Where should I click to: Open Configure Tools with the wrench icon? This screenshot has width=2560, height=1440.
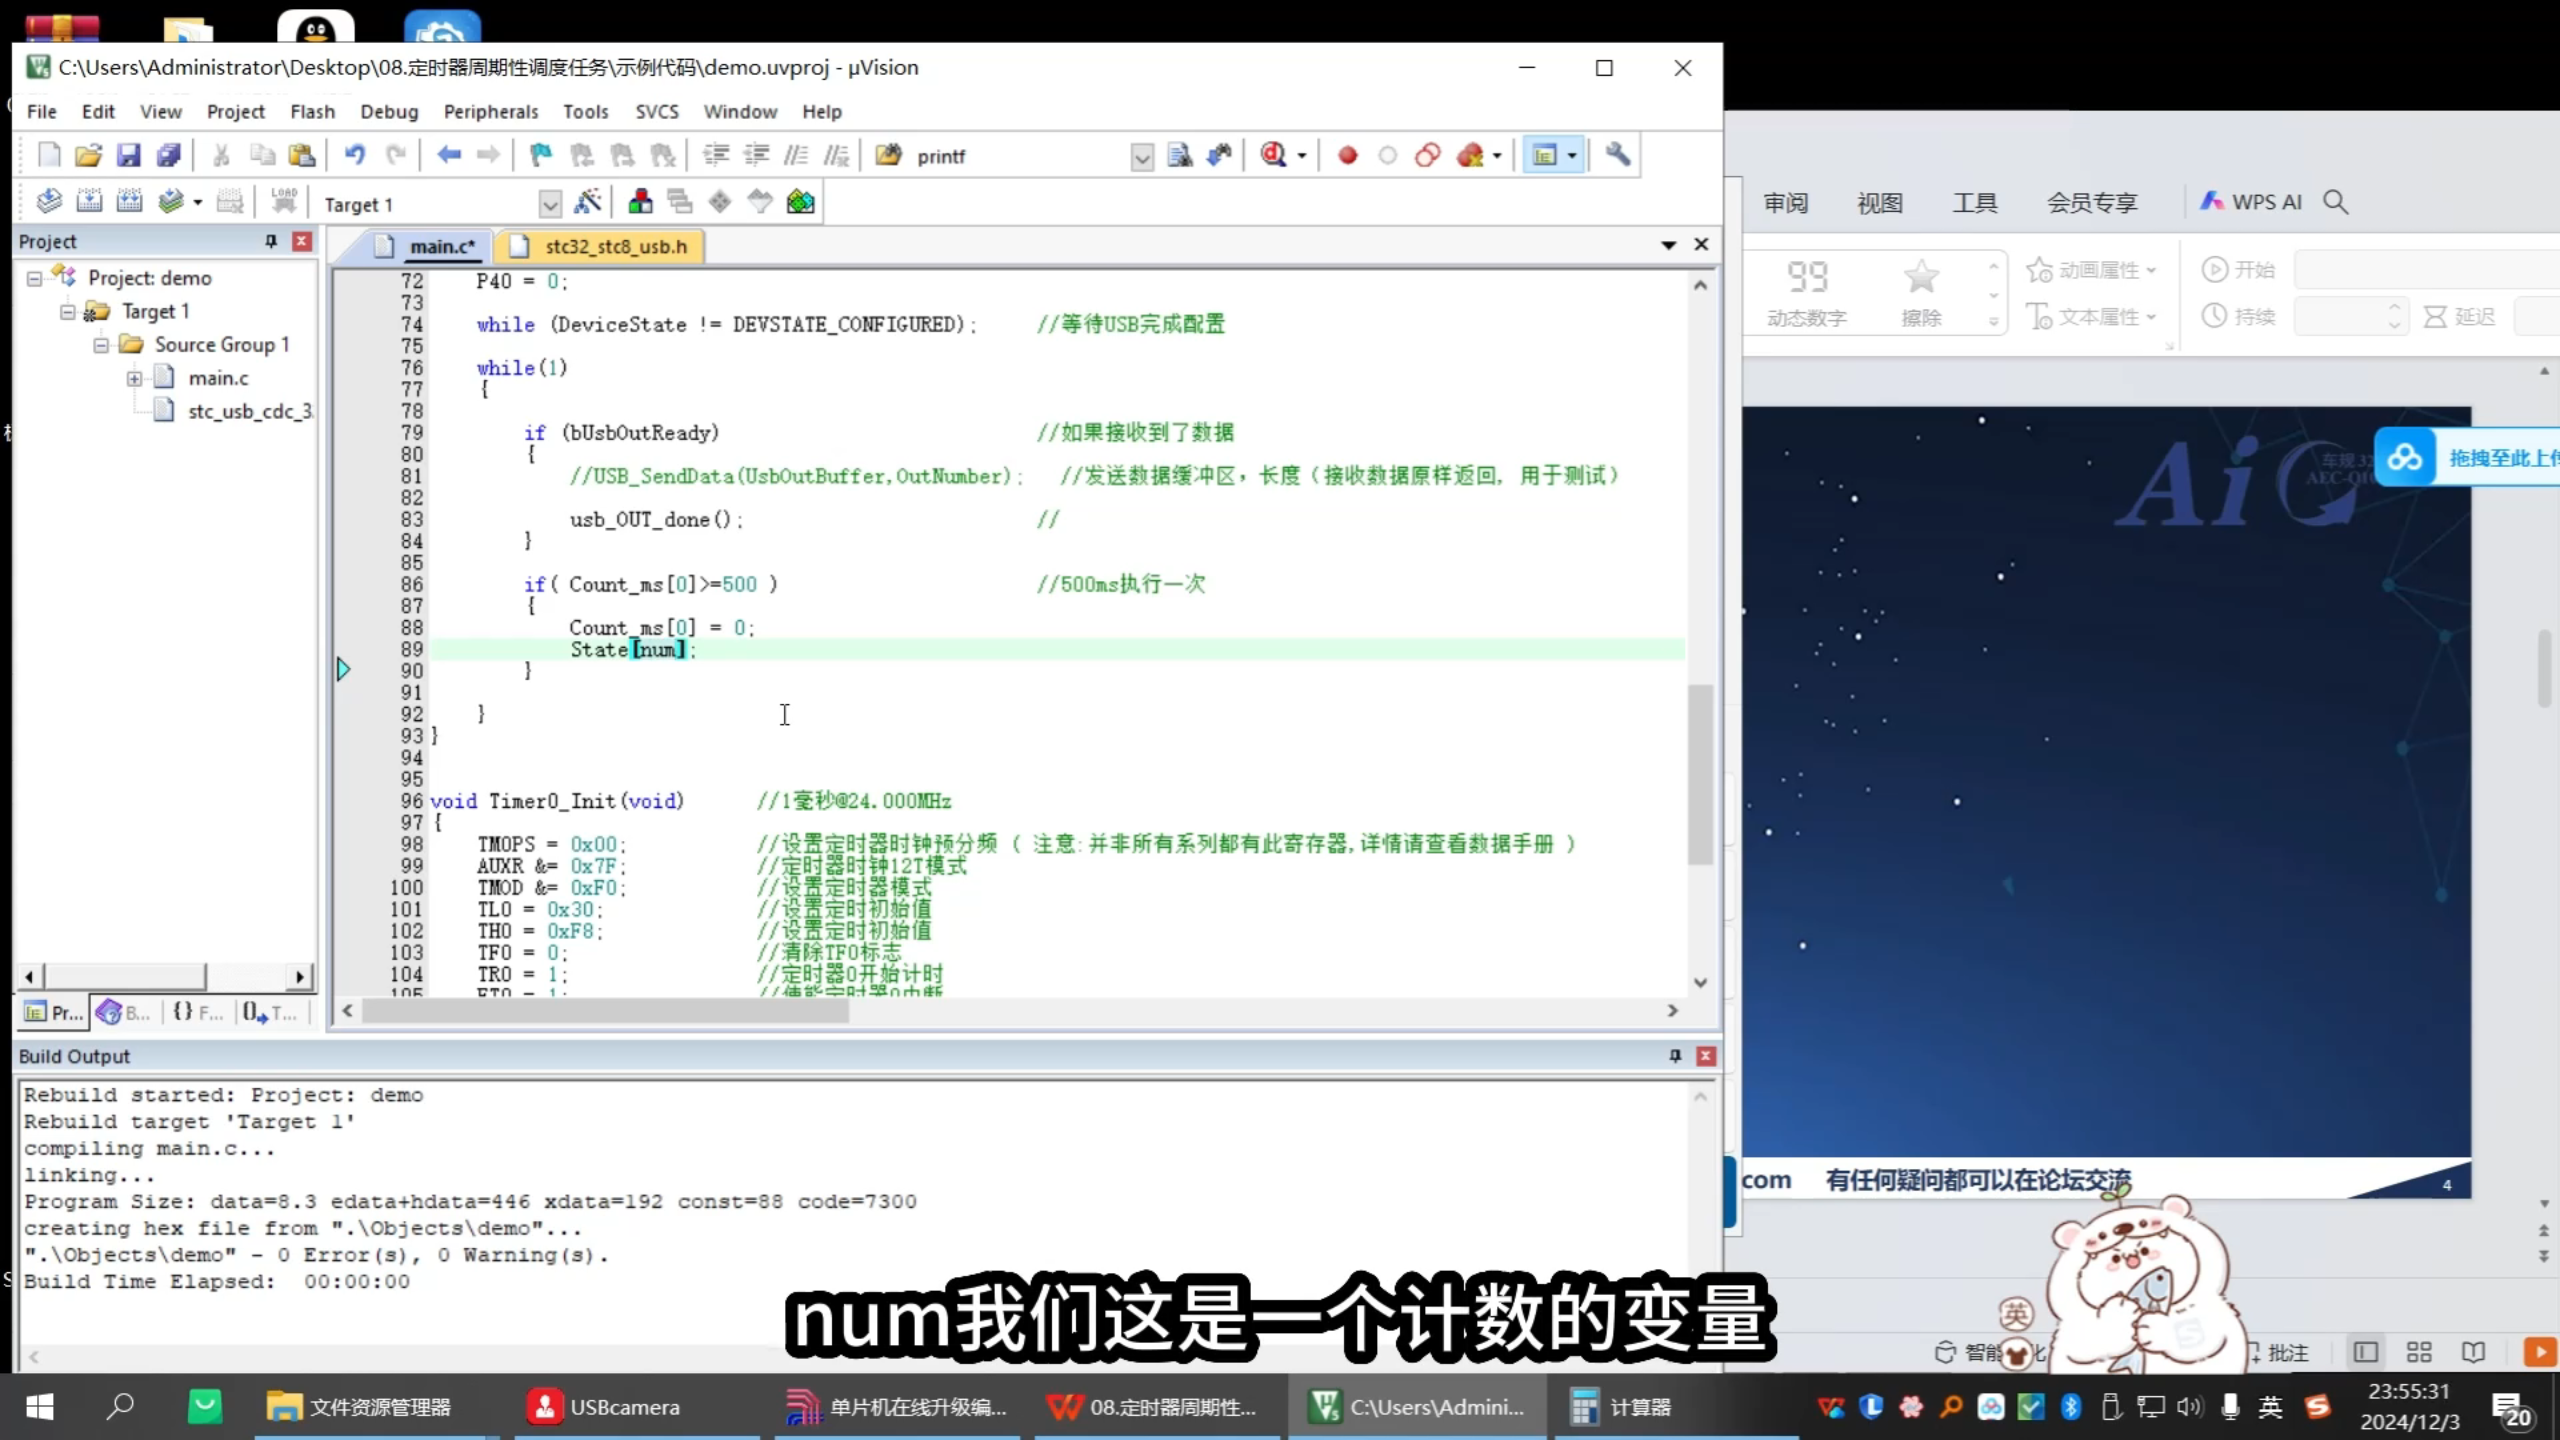click(x=1620, y=156)
